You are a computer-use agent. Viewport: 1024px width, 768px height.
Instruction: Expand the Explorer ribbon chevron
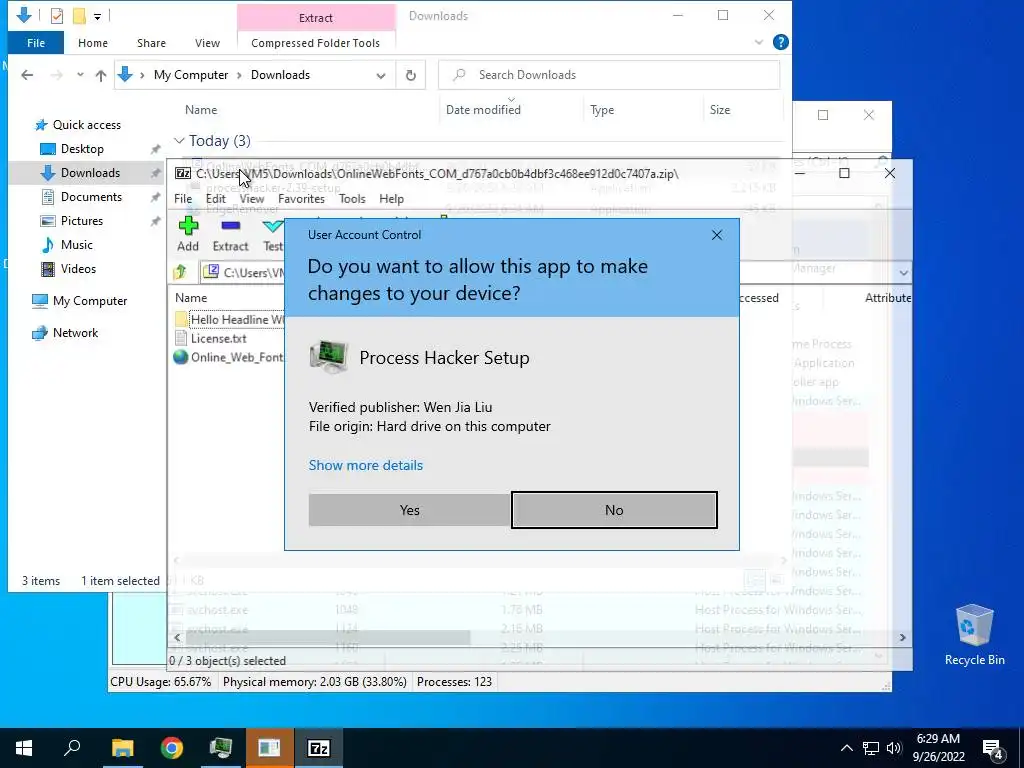pyautogui.click(x=758, y=42)
